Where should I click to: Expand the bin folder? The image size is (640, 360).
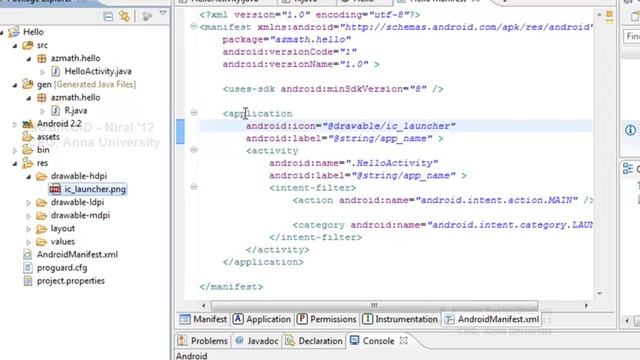(x=15, y=150)
